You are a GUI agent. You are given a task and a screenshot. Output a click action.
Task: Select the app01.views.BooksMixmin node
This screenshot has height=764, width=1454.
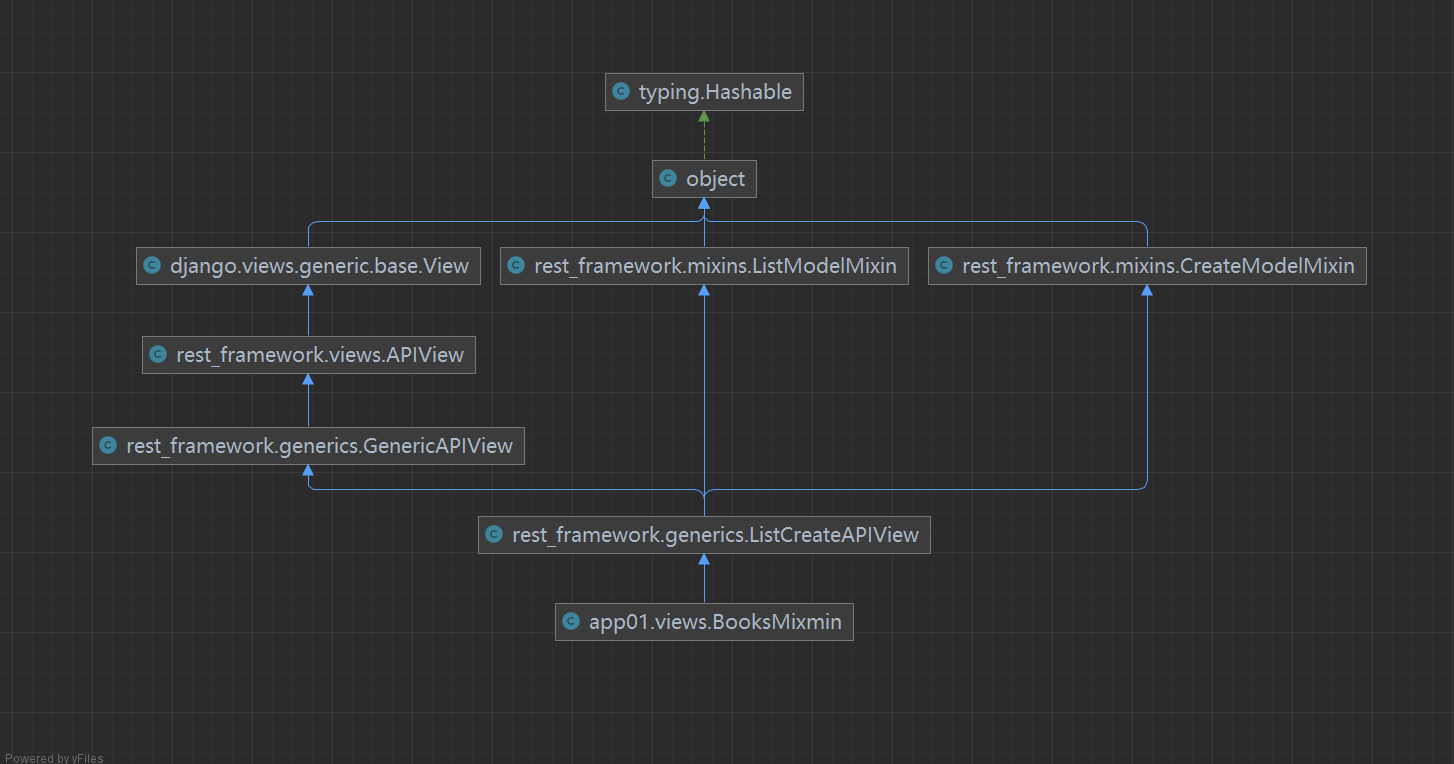click(704, 622)
